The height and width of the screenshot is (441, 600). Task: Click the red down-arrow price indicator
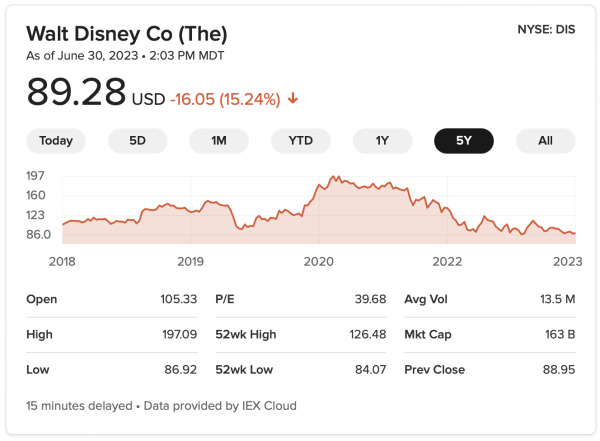293,99
